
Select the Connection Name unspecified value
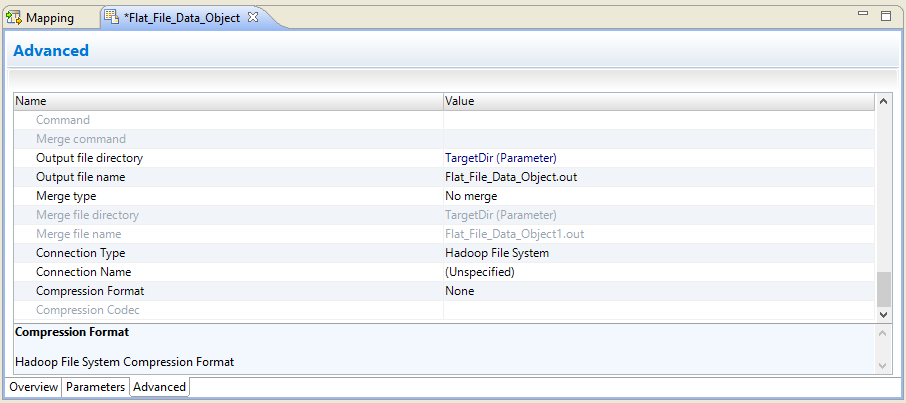coord(480,272)
